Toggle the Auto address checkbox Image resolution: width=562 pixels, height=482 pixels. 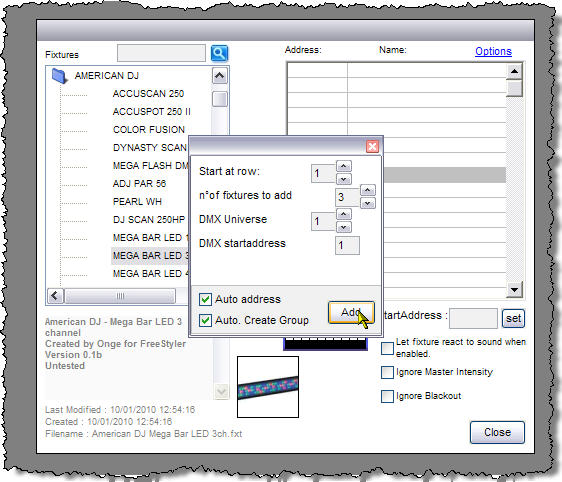click(x=205, y=299)
